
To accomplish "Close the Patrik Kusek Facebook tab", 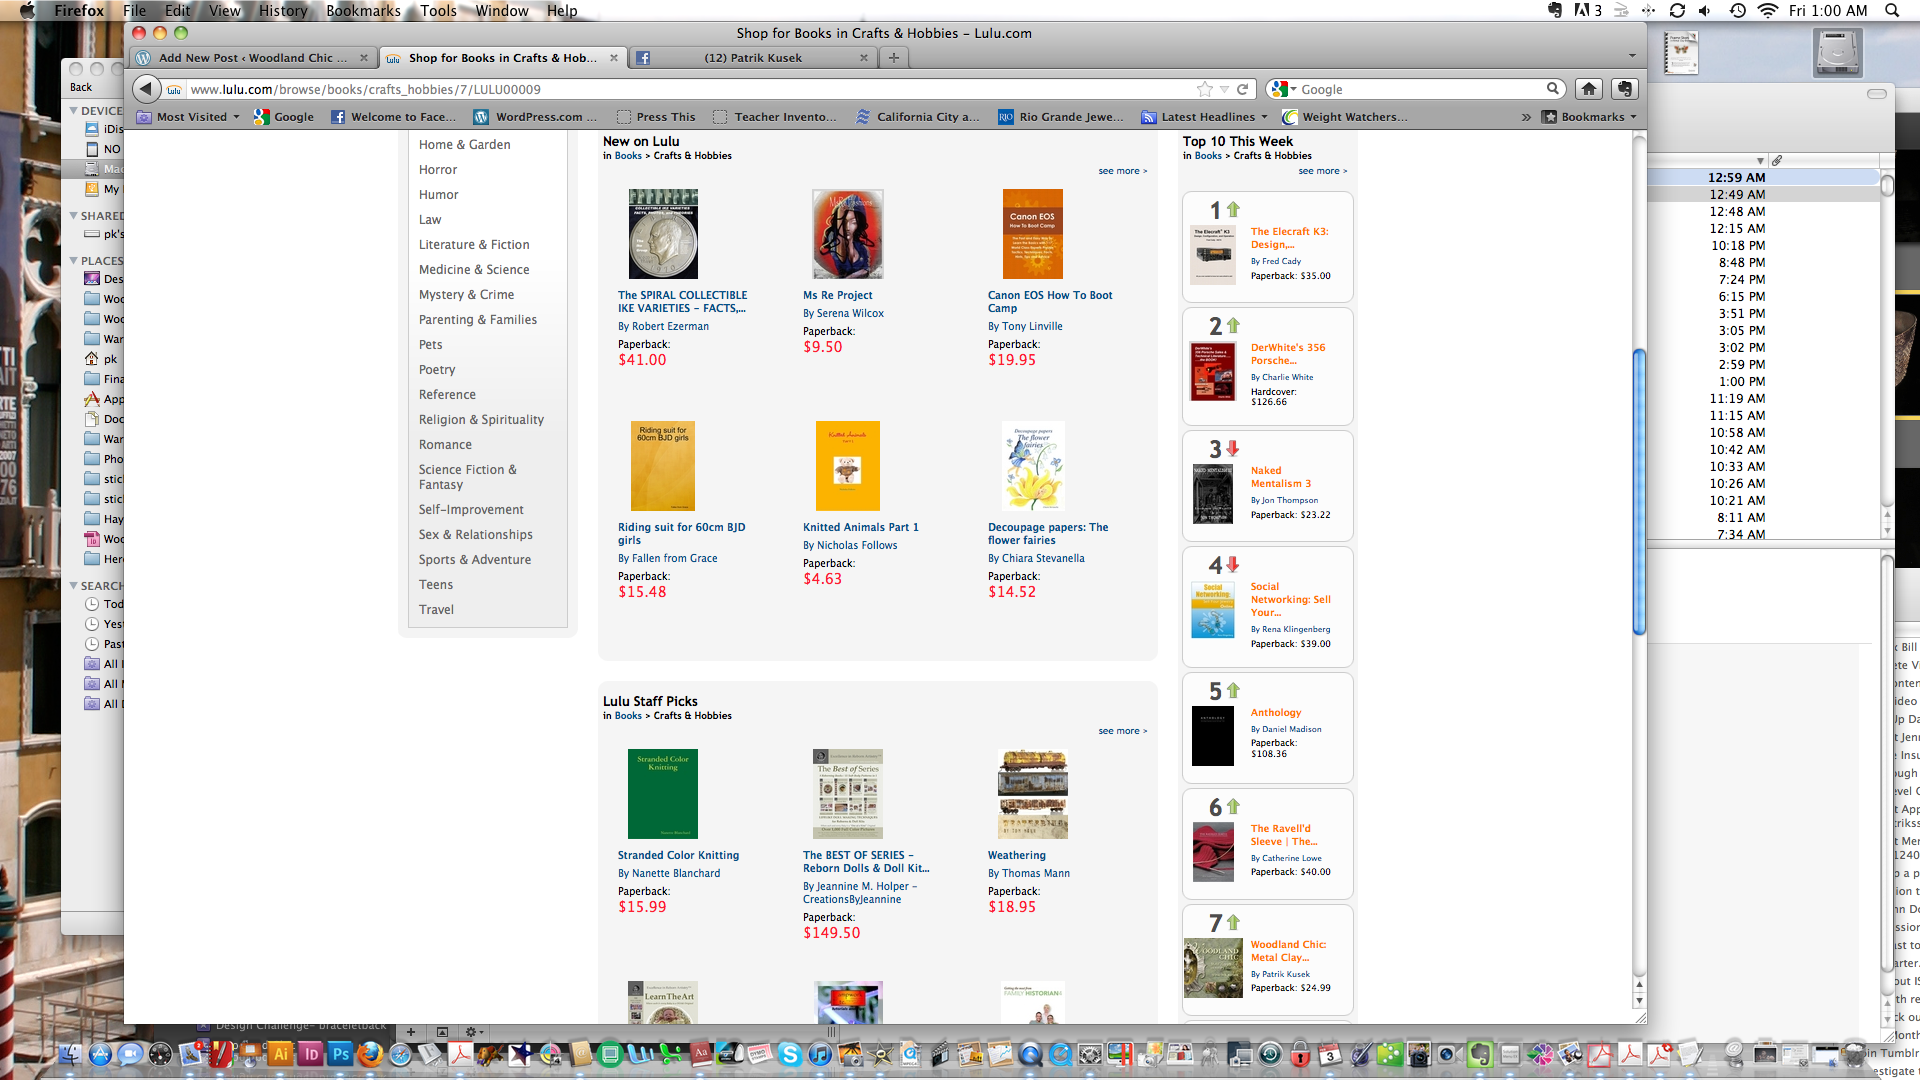I will click(864, 58).
